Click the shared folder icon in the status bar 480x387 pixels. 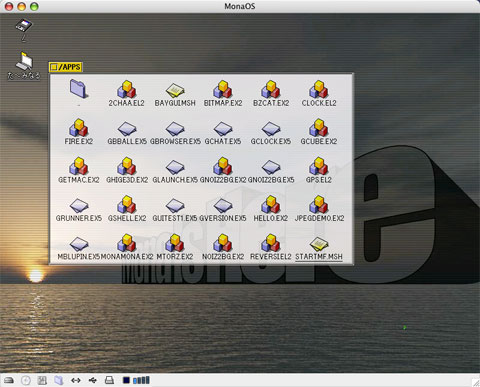tap(59, 380)
